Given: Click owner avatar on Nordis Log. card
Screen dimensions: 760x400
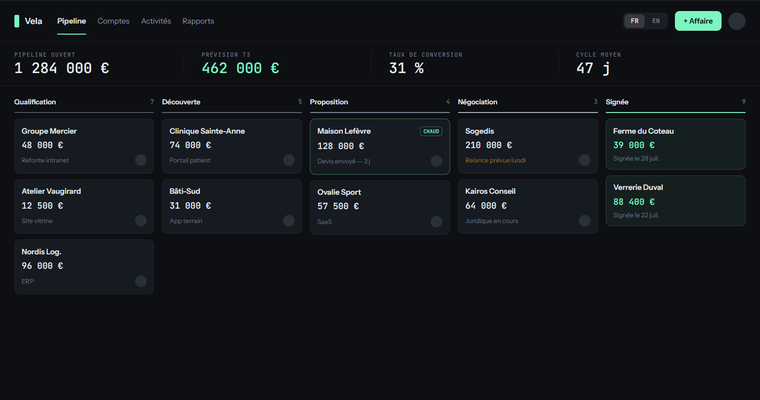Looking at the screenshot, I should pyautogui.click(x=141, y=281).
